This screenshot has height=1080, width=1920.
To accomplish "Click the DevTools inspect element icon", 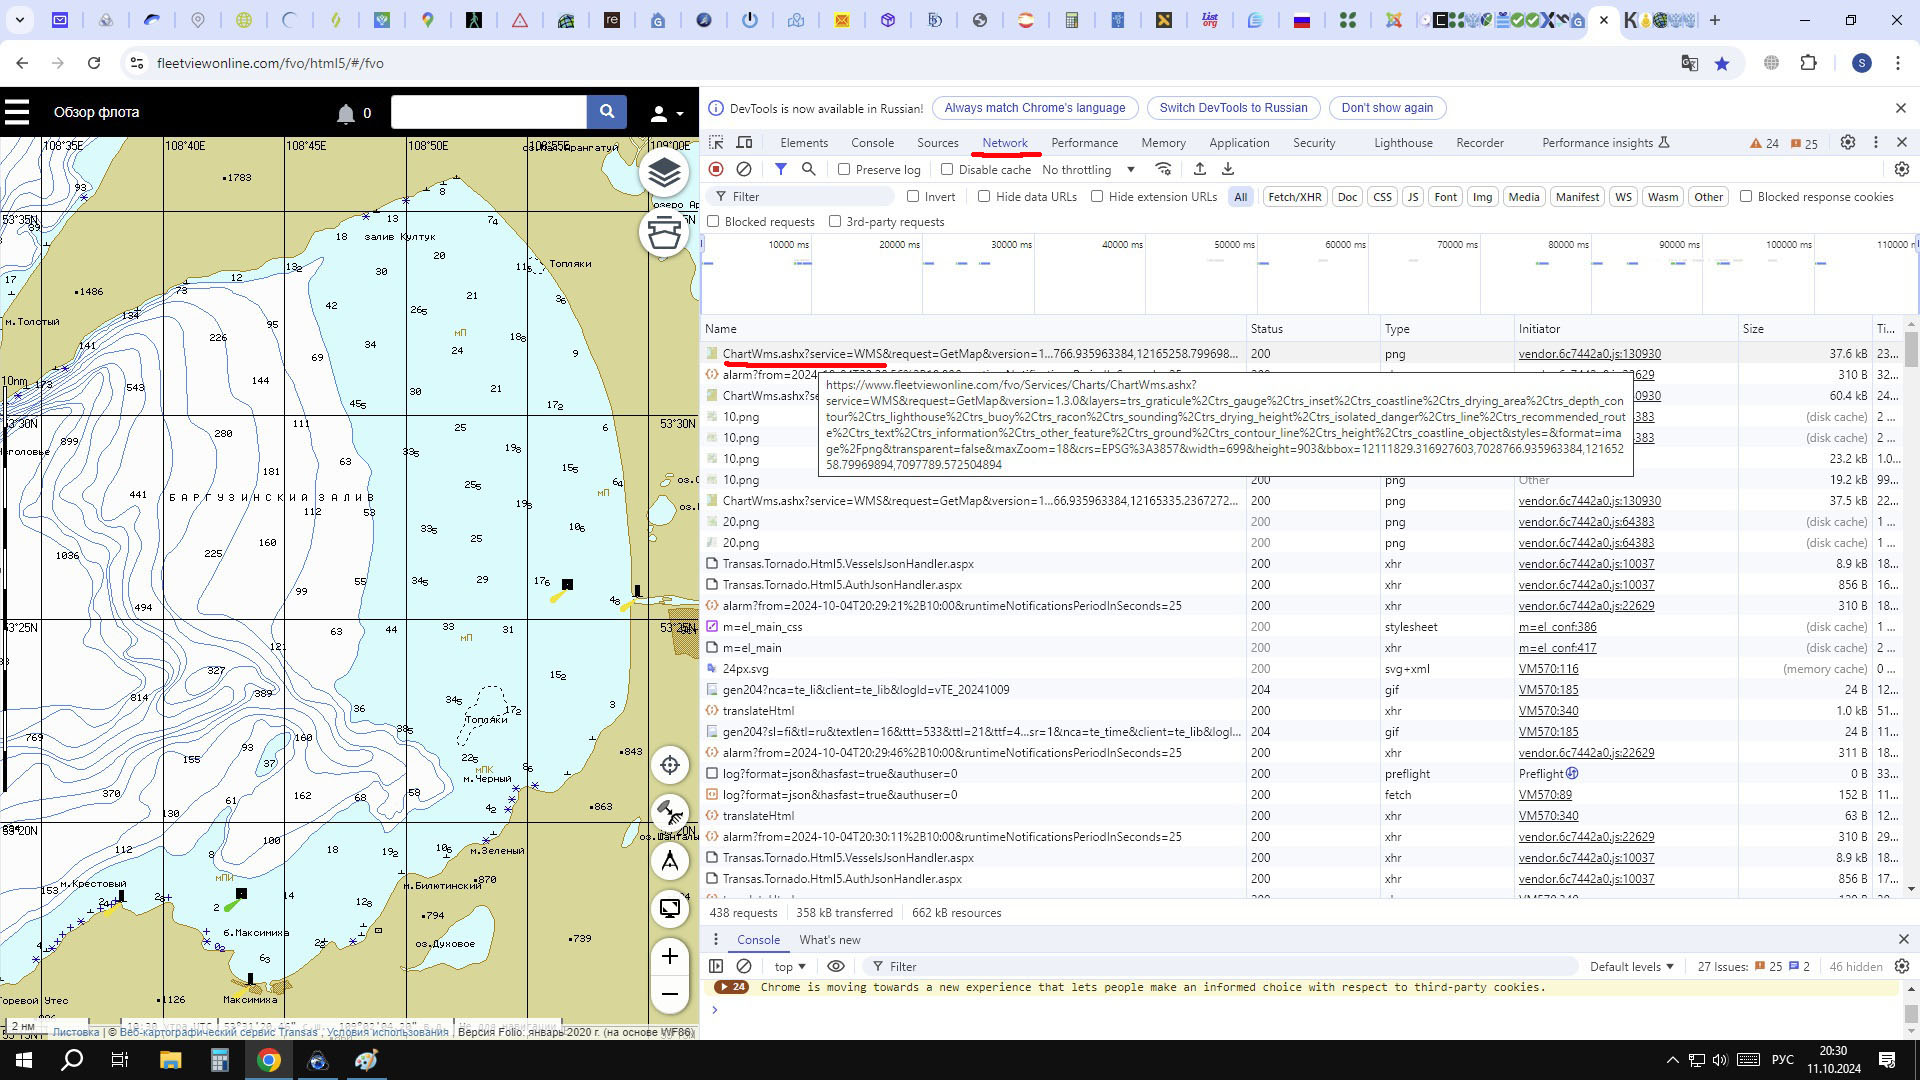I will pyautogui.click(x=716, y=143).
